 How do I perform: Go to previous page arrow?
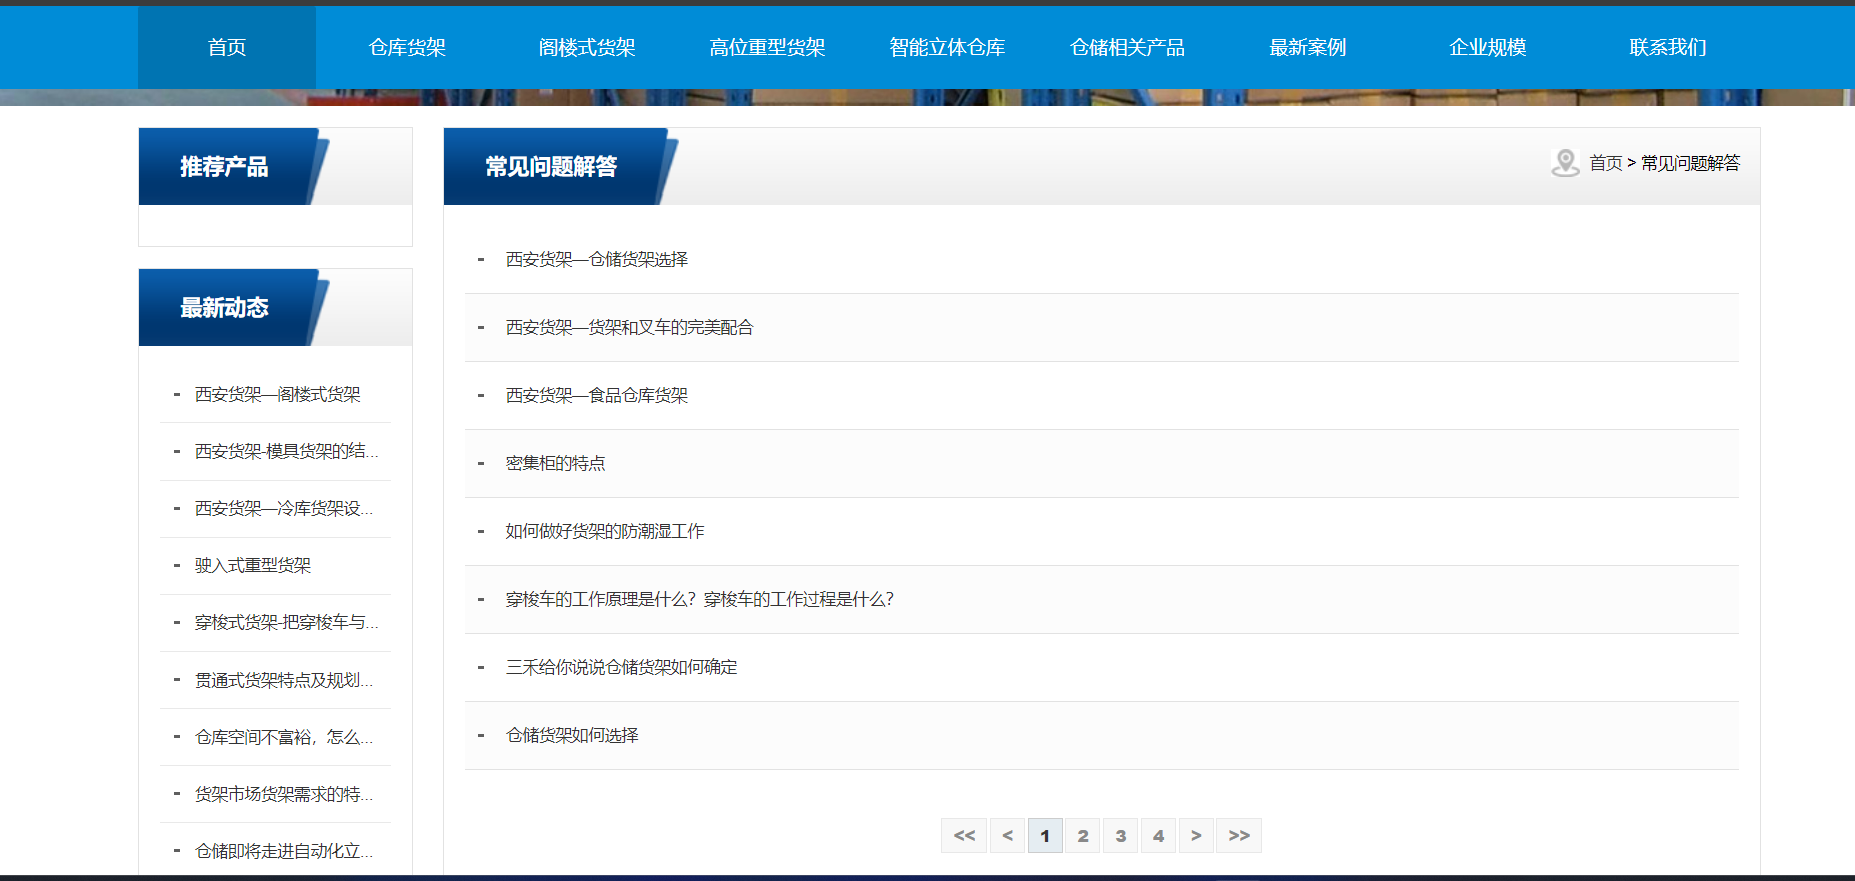pyautogui.click(x=1007, y=836)
